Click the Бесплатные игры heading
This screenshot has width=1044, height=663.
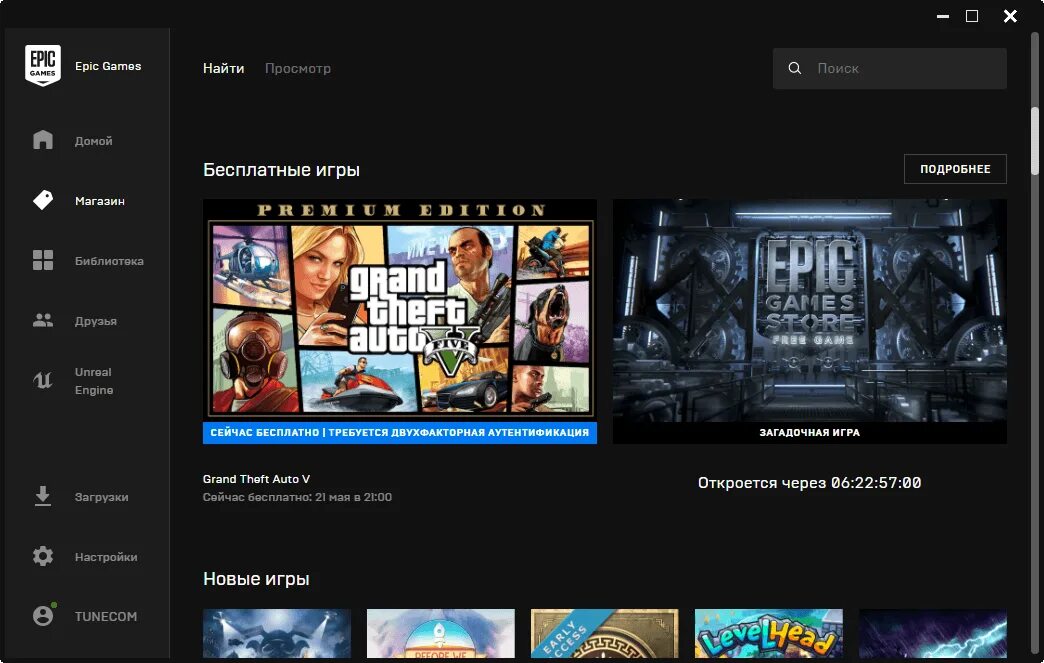point(281,170)
